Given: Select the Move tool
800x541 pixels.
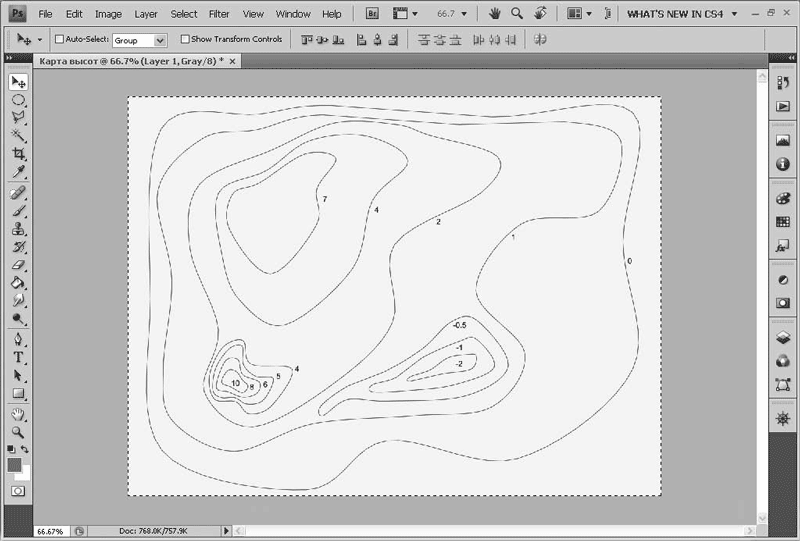Looking at the screenshot, I should point(18,82).
